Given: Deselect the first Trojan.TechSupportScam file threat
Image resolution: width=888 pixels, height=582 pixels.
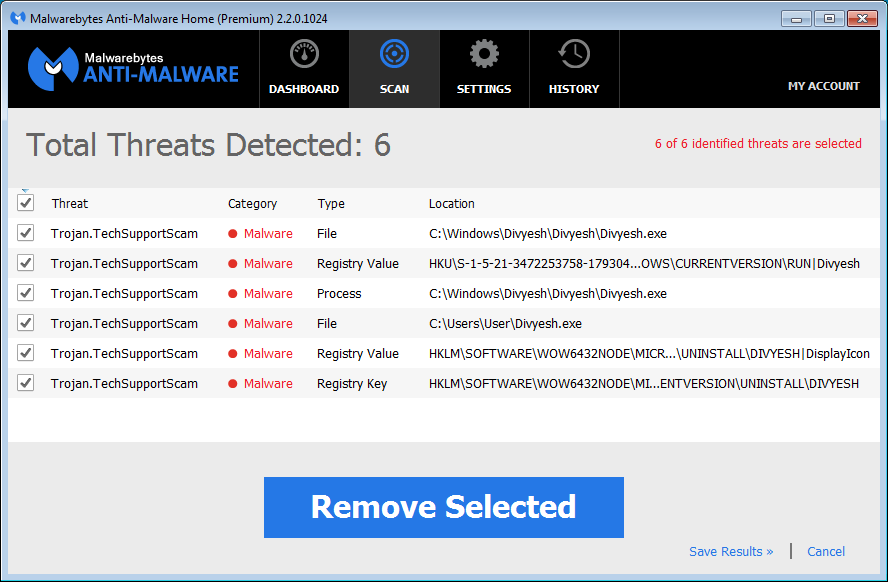Looking at the screenshot, I should tap(25, 233).
